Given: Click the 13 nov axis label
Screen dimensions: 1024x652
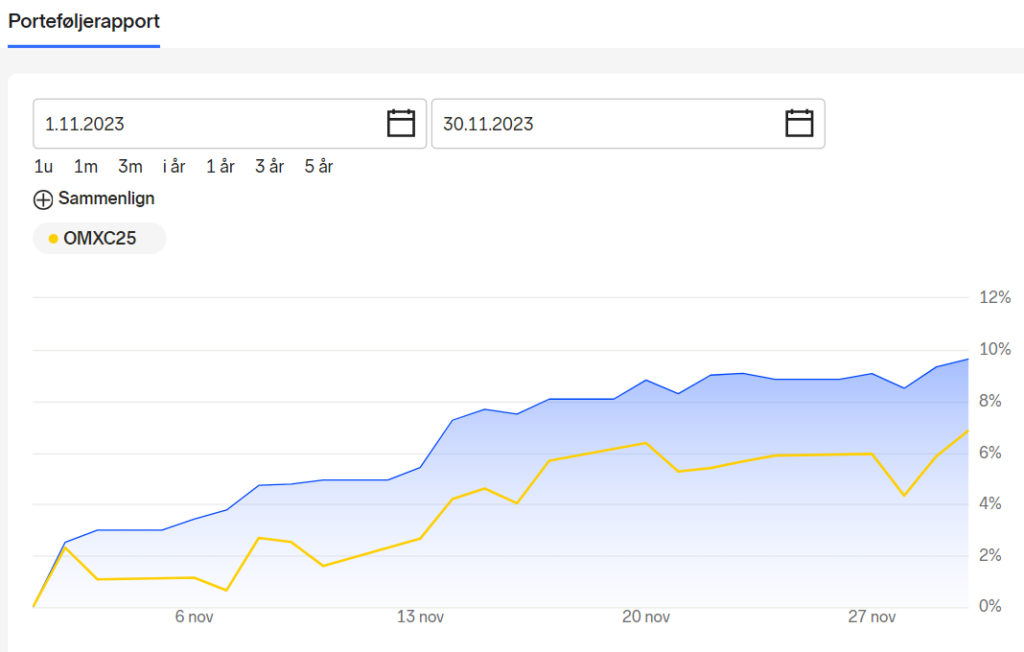Looking at the screenshot, I should click(420, 617).
